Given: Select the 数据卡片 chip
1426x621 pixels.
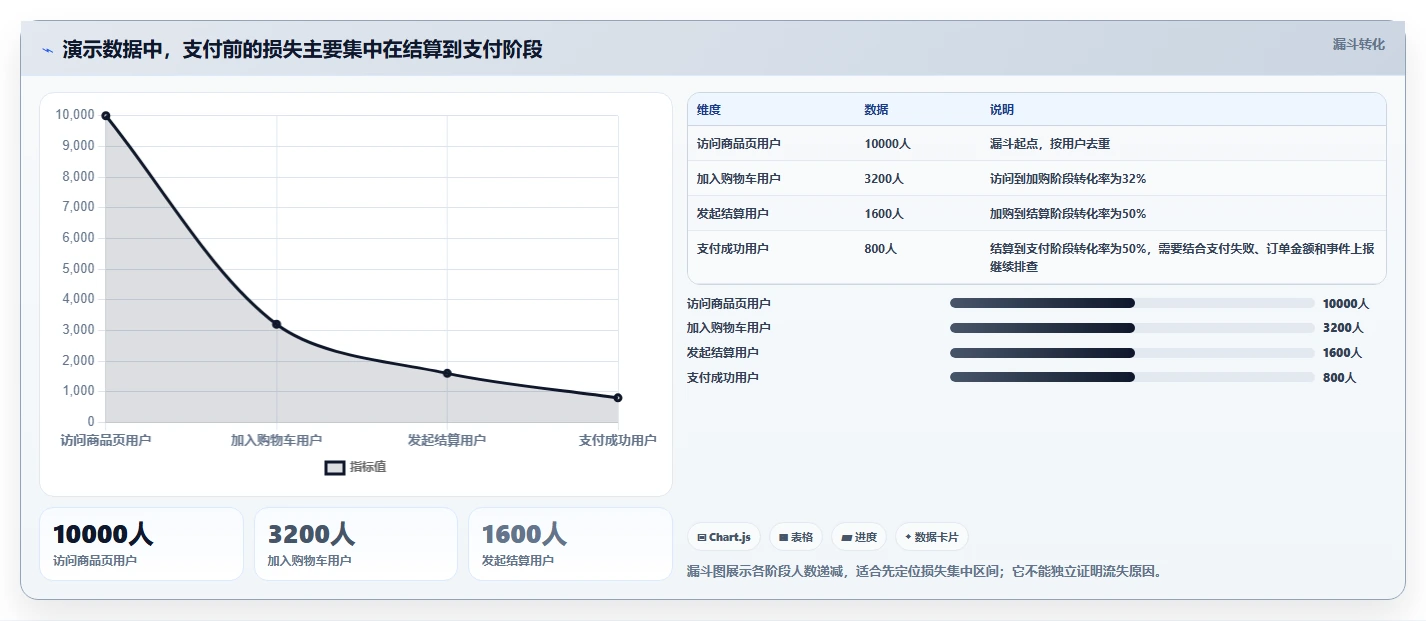Looking at the screenshot, I should pos(932,537).
